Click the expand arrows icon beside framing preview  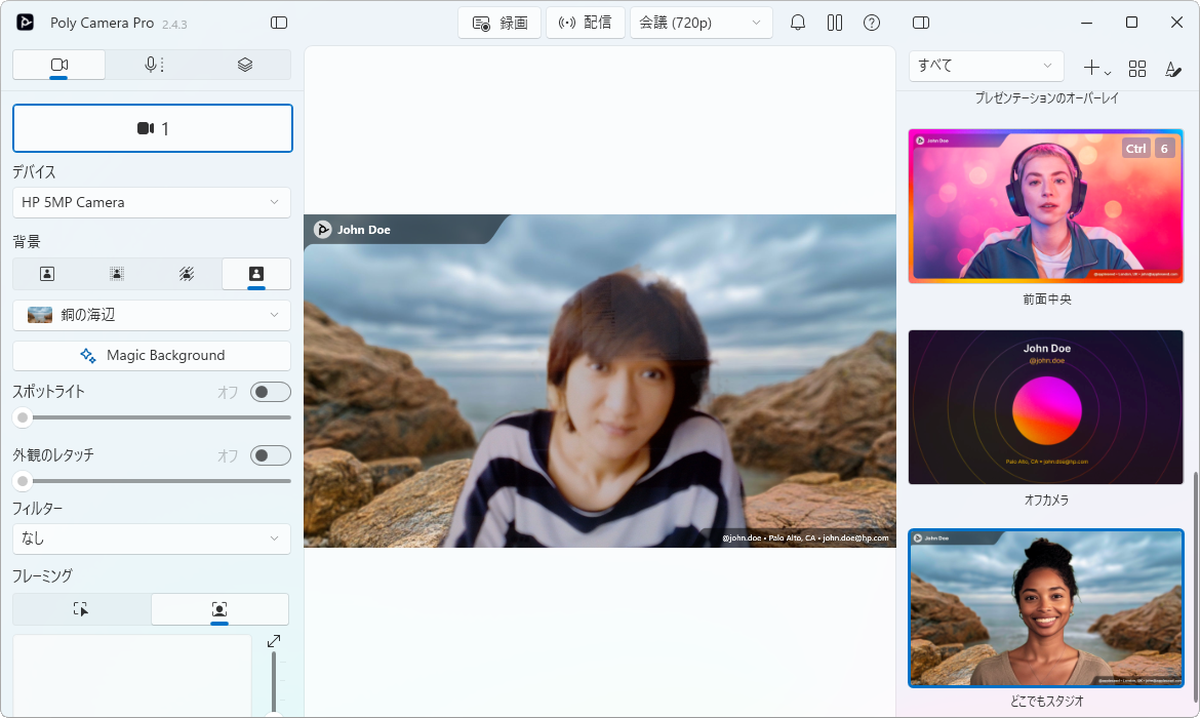click(273, 641)
